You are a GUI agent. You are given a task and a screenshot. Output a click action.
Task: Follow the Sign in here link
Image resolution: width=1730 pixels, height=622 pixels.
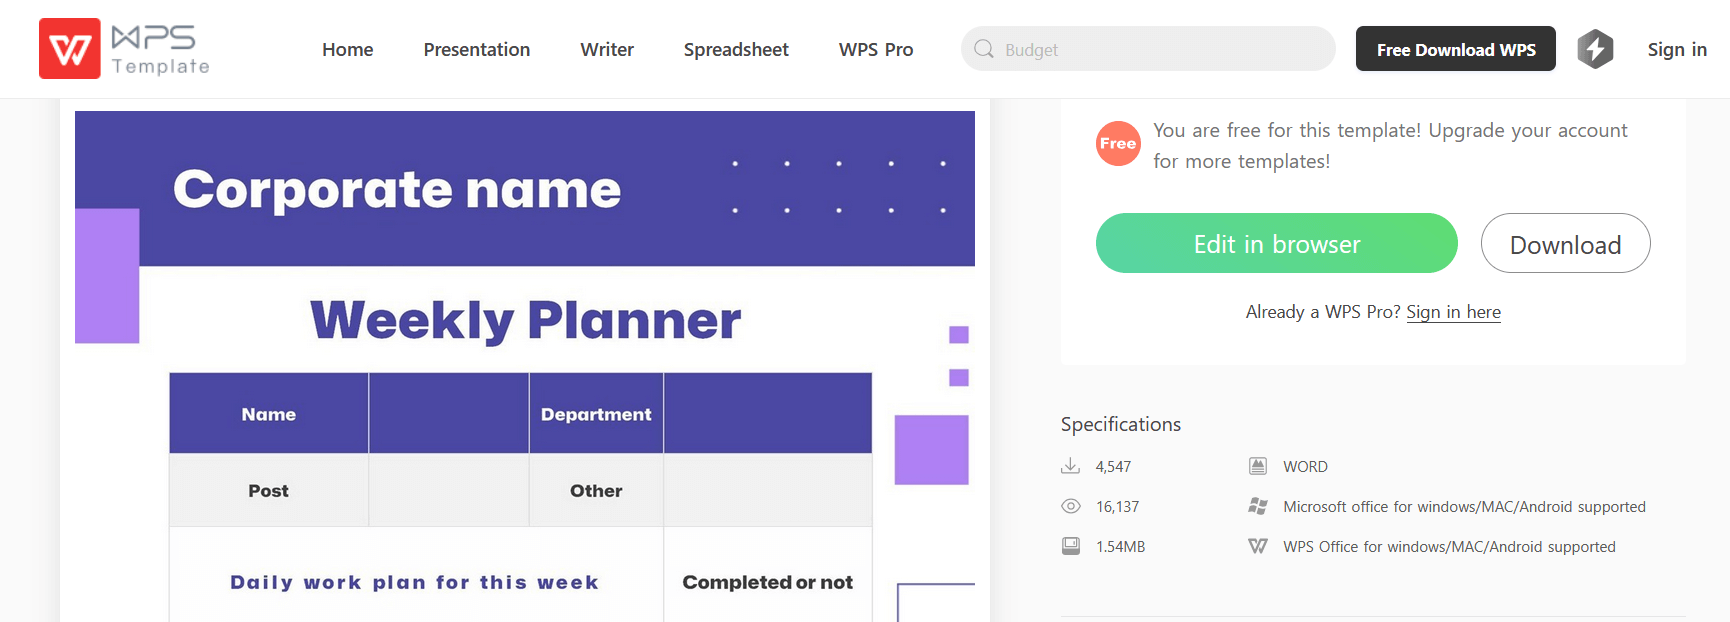point(1453,312)
